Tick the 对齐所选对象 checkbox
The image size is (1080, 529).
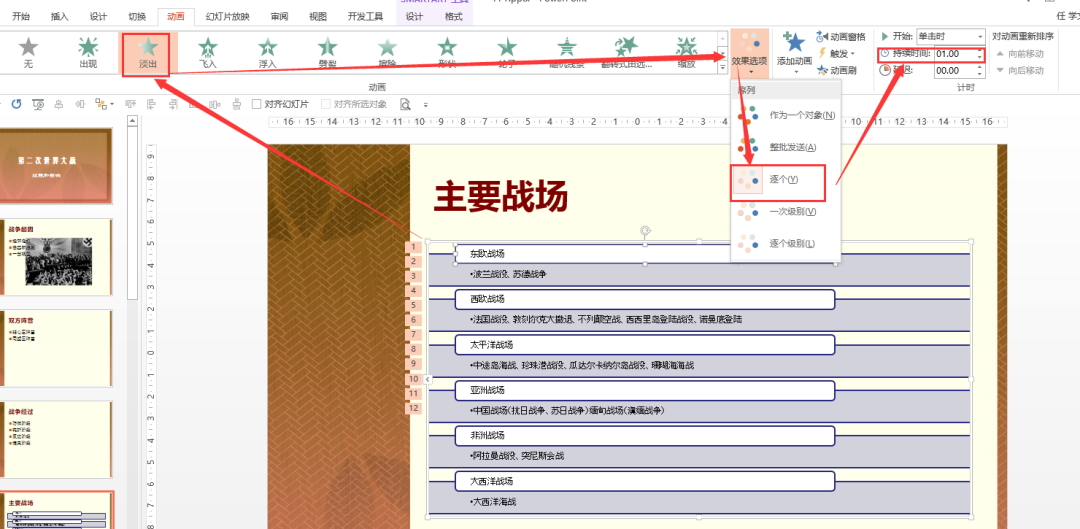325,104
